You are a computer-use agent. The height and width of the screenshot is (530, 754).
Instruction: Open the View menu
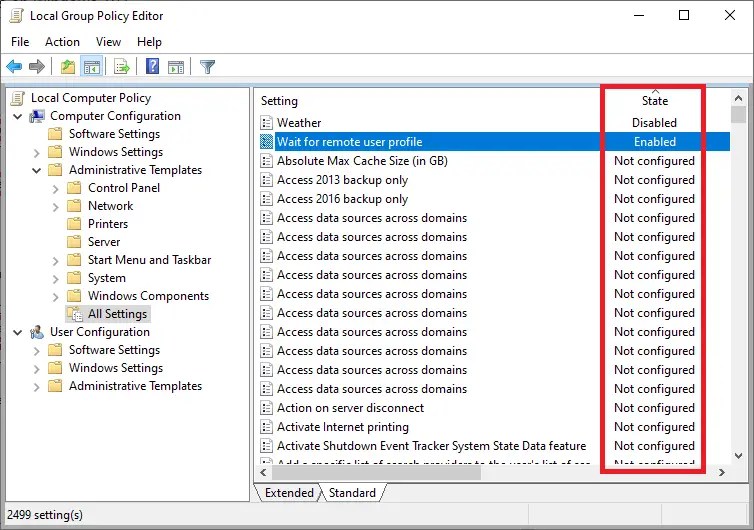[108, 42]
